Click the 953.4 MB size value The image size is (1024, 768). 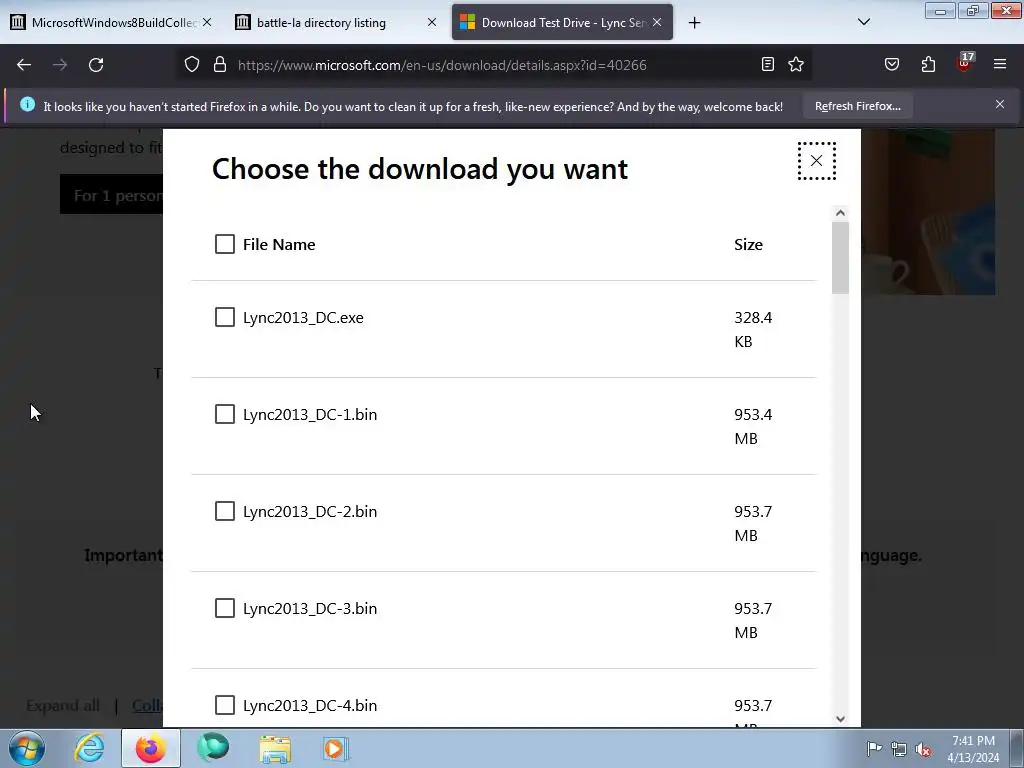click(753, 426)
